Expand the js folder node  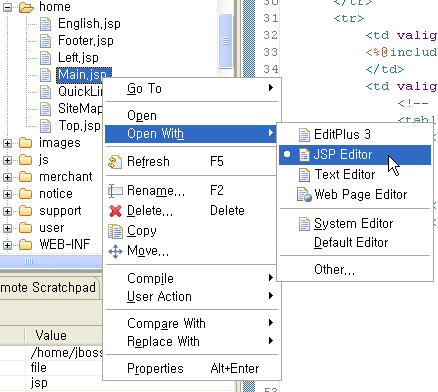click(7, 160)
